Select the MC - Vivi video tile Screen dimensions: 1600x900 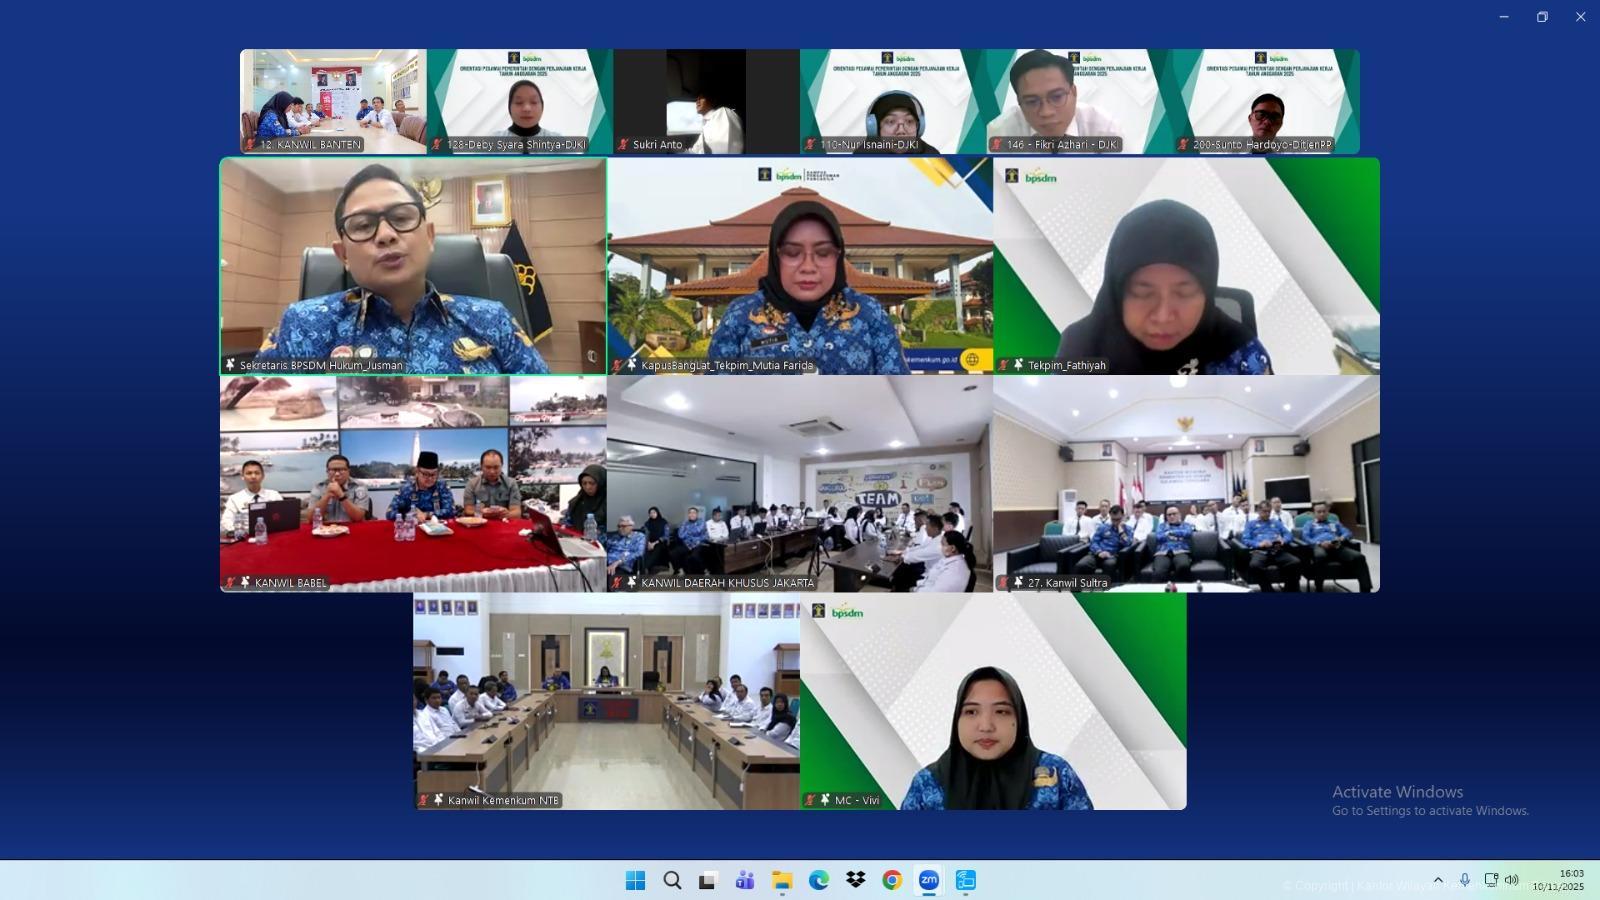click(x=993, y=701)
